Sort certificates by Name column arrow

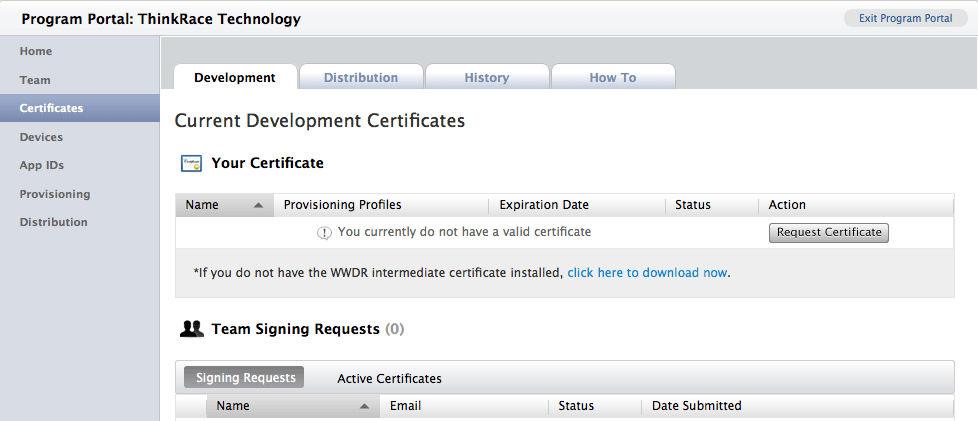click(259, 205)
